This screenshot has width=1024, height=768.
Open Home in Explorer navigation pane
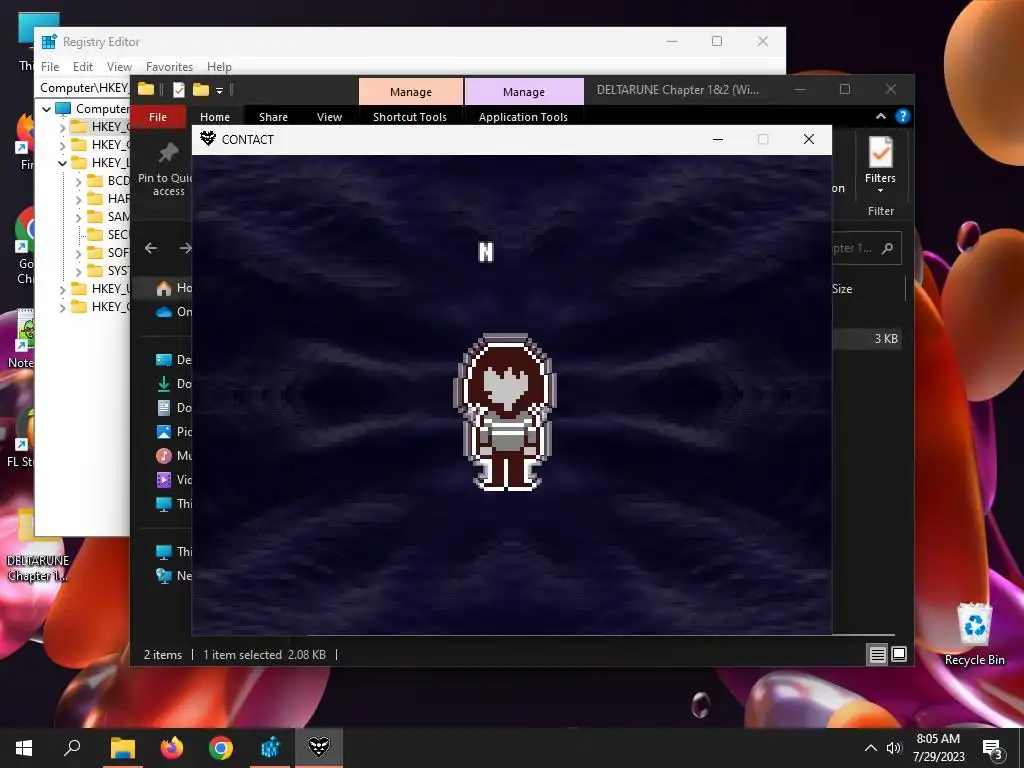[x=174, y=288]
